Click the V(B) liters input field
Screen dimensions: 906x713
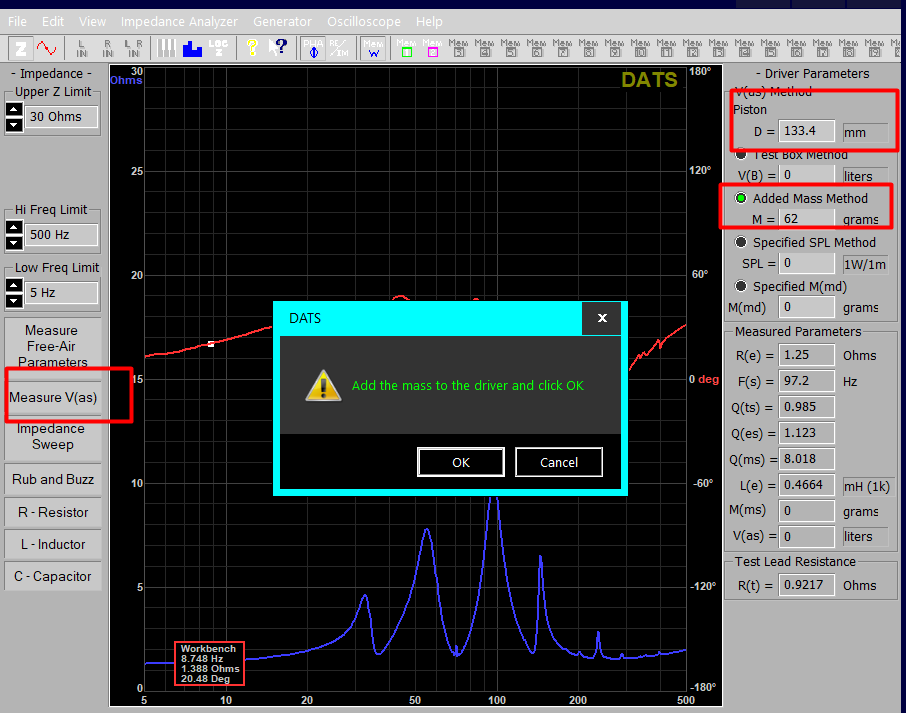tap(806, 175)
